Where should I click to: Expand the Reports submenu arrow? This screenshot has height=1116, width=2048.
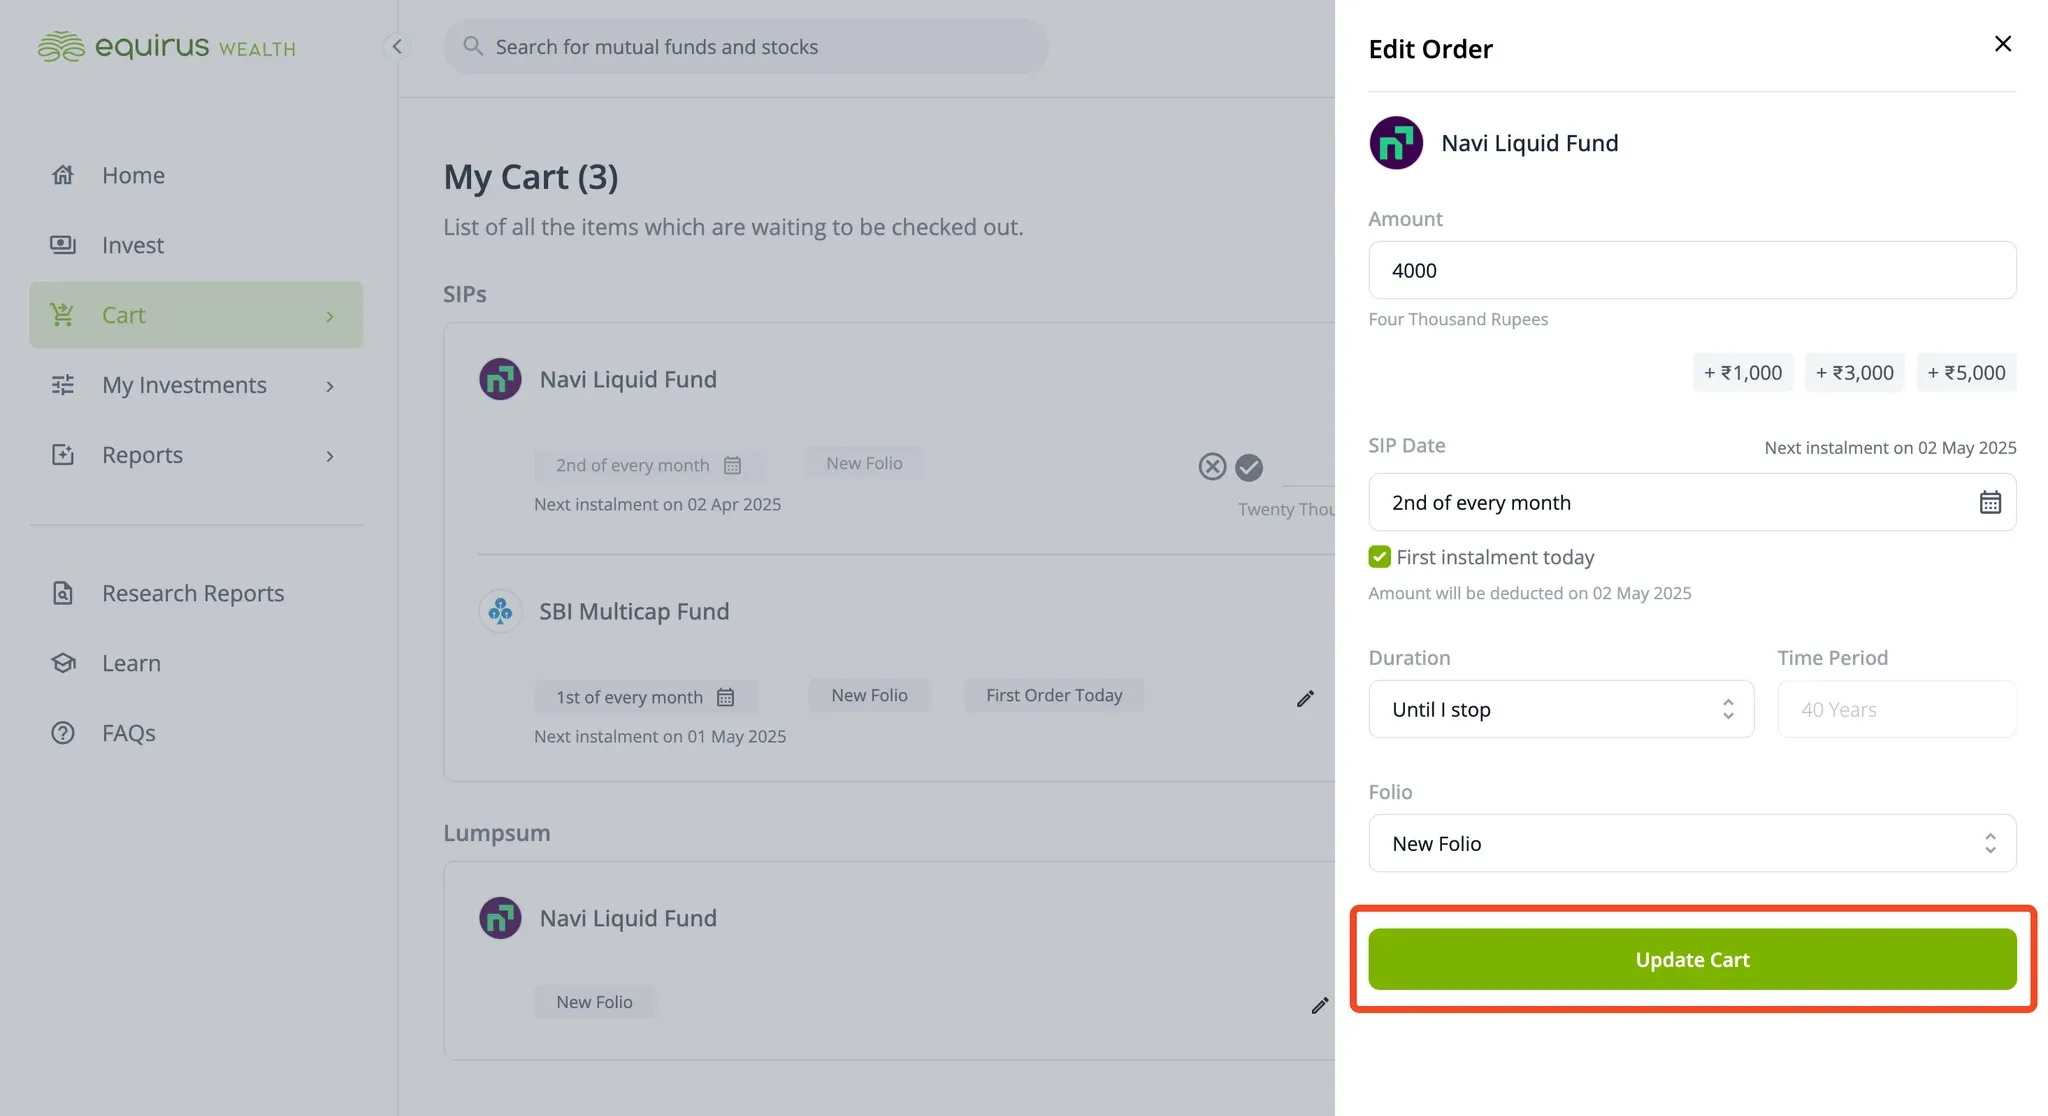point(330,456)
